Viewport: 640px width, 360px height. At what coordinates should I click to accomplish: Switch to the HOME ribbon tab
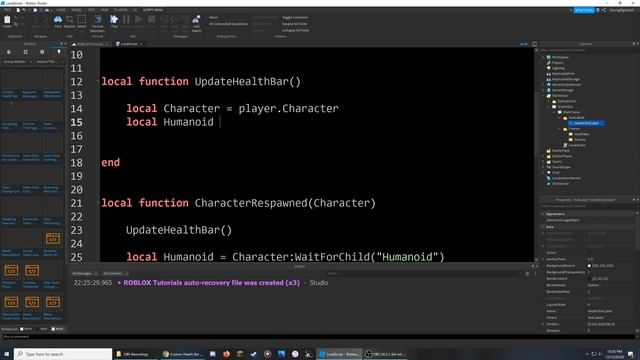coord(61,10)
